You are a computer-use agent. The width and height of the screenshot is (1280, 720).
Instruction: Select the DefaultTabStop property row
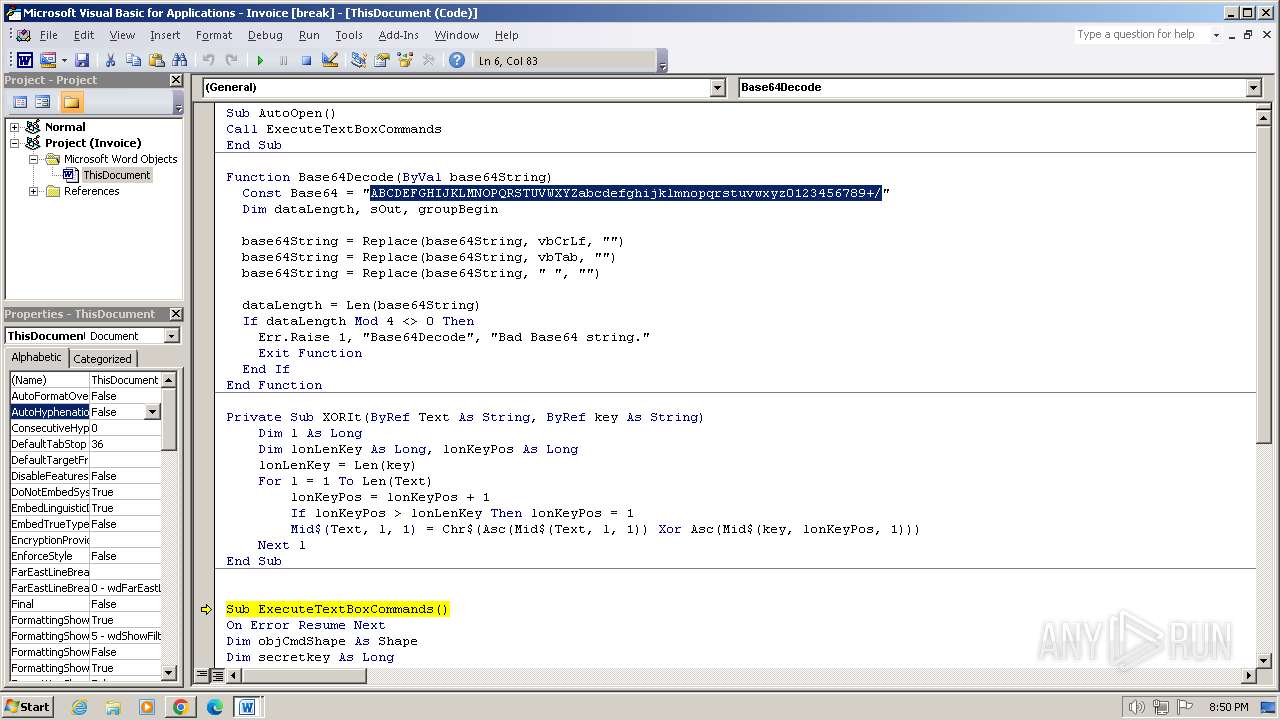pos(85,444)
